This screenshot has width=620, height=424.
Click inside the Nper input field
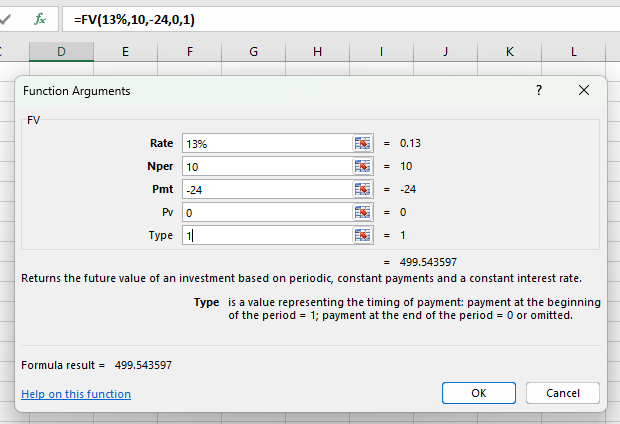point(265,166)
